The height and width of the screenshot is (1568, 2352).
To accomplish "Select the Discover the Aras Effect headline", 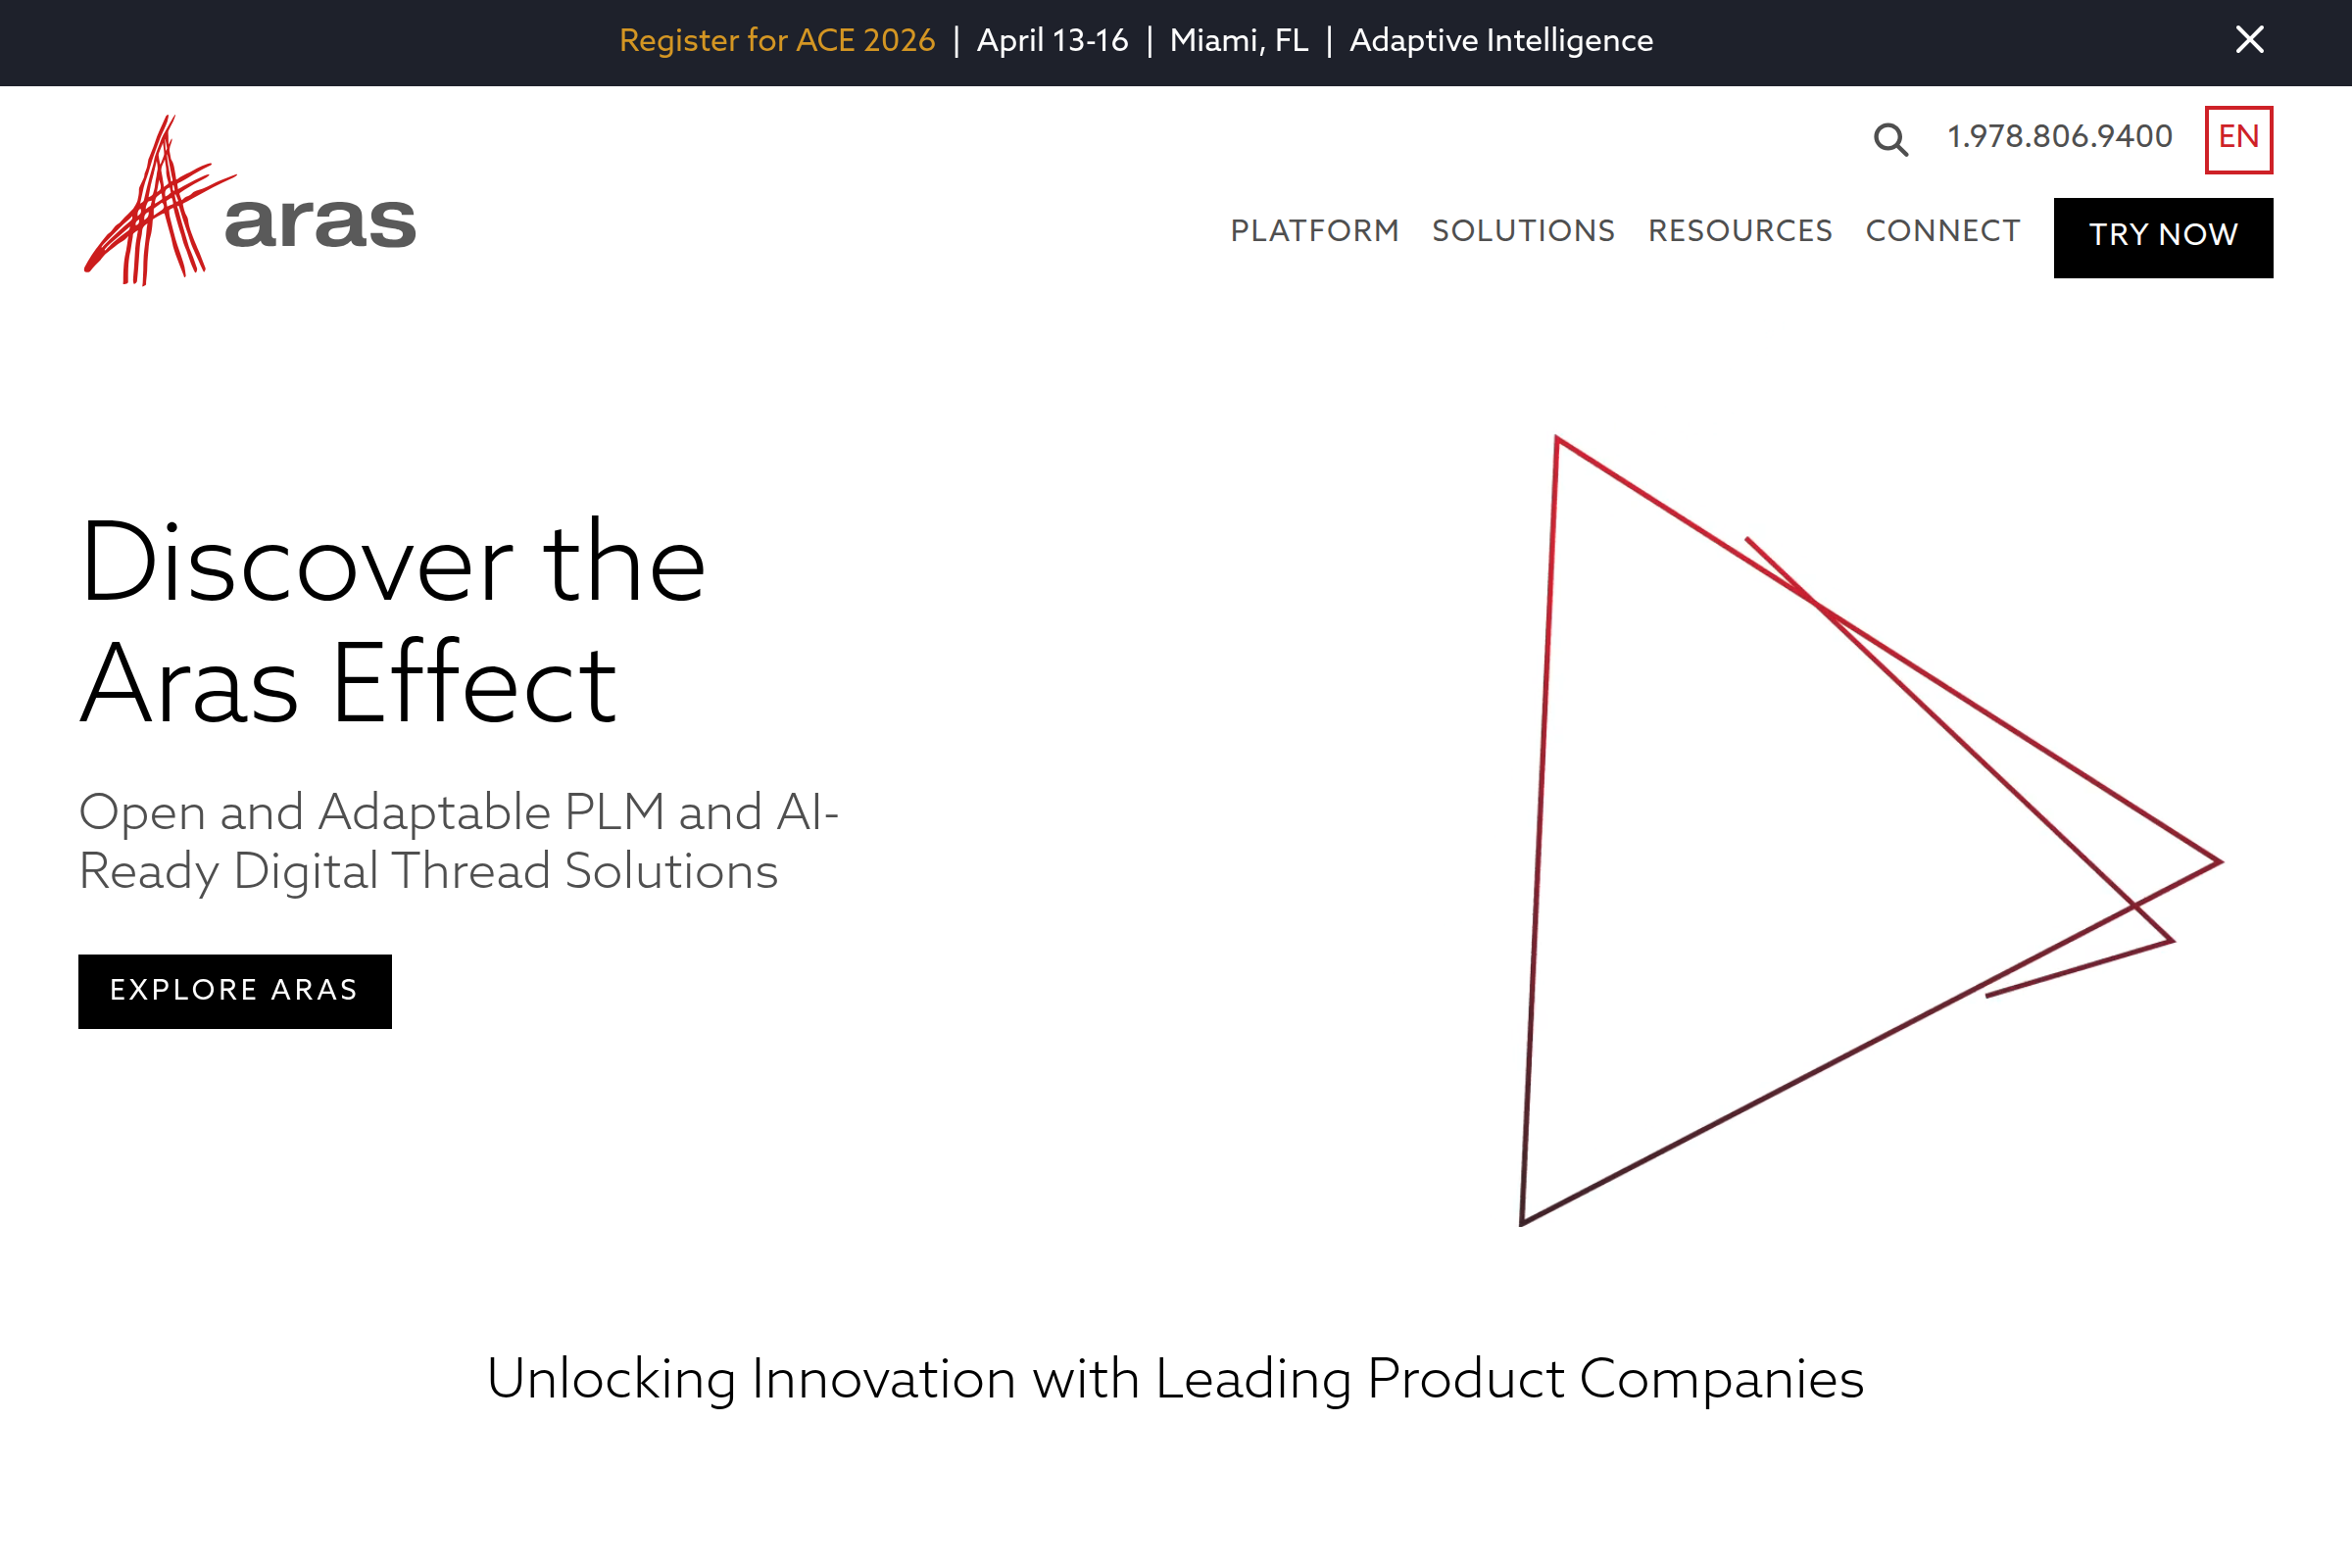I will [x=395, y=620].
